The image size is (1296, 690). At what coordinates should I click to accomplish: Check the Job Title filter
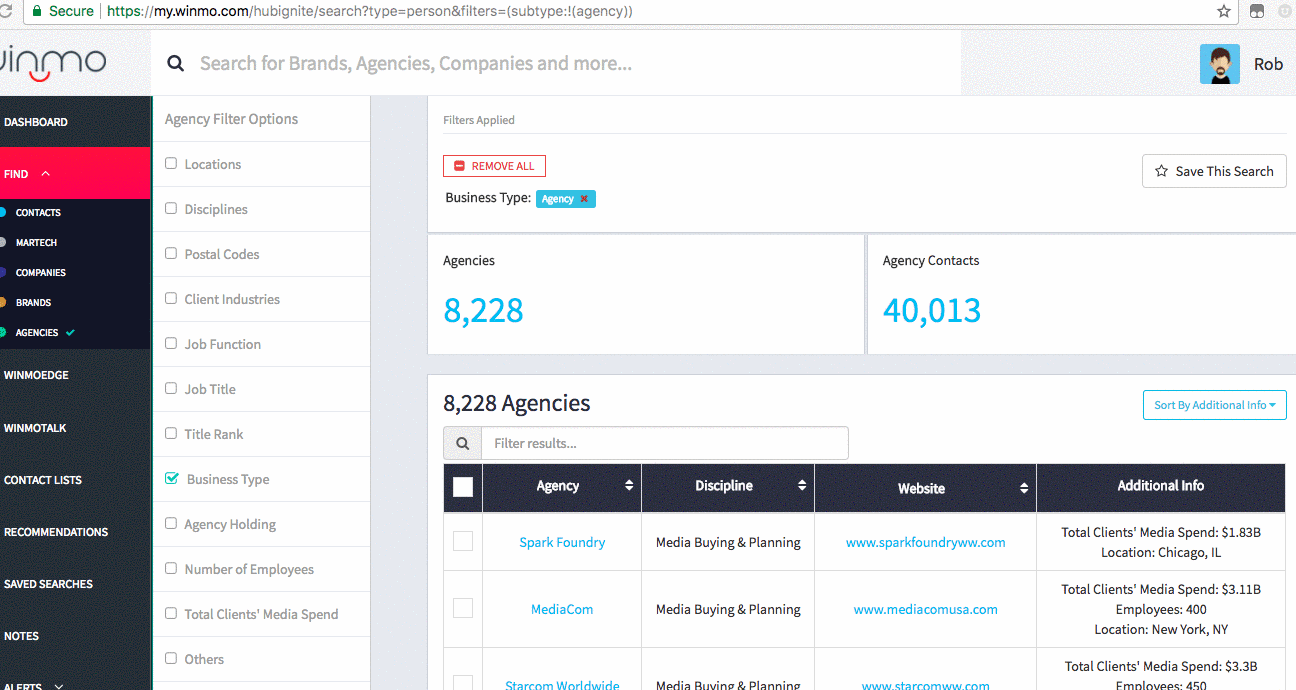click(171, 388)
